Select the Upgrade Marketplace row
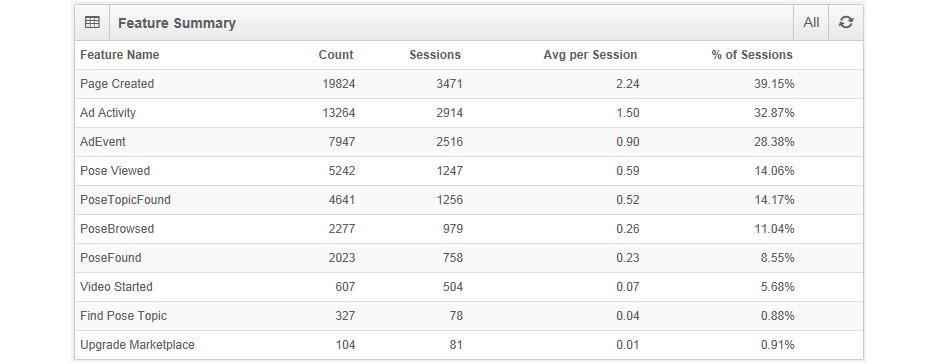Image resolution: width=940 pixels, height=364 pixels. pos(469,345)
